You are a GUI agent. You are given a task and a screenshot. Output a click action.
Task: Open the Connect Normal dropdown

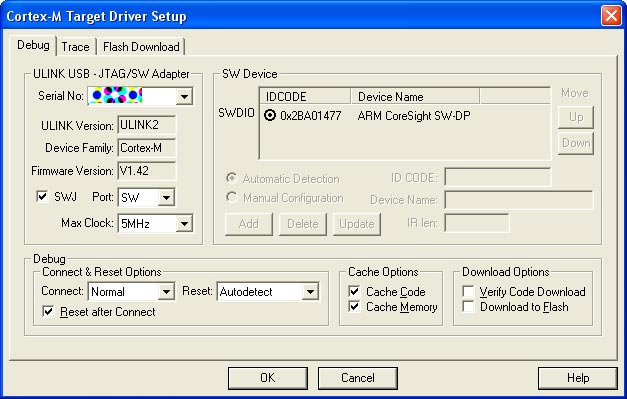point(166,291)
